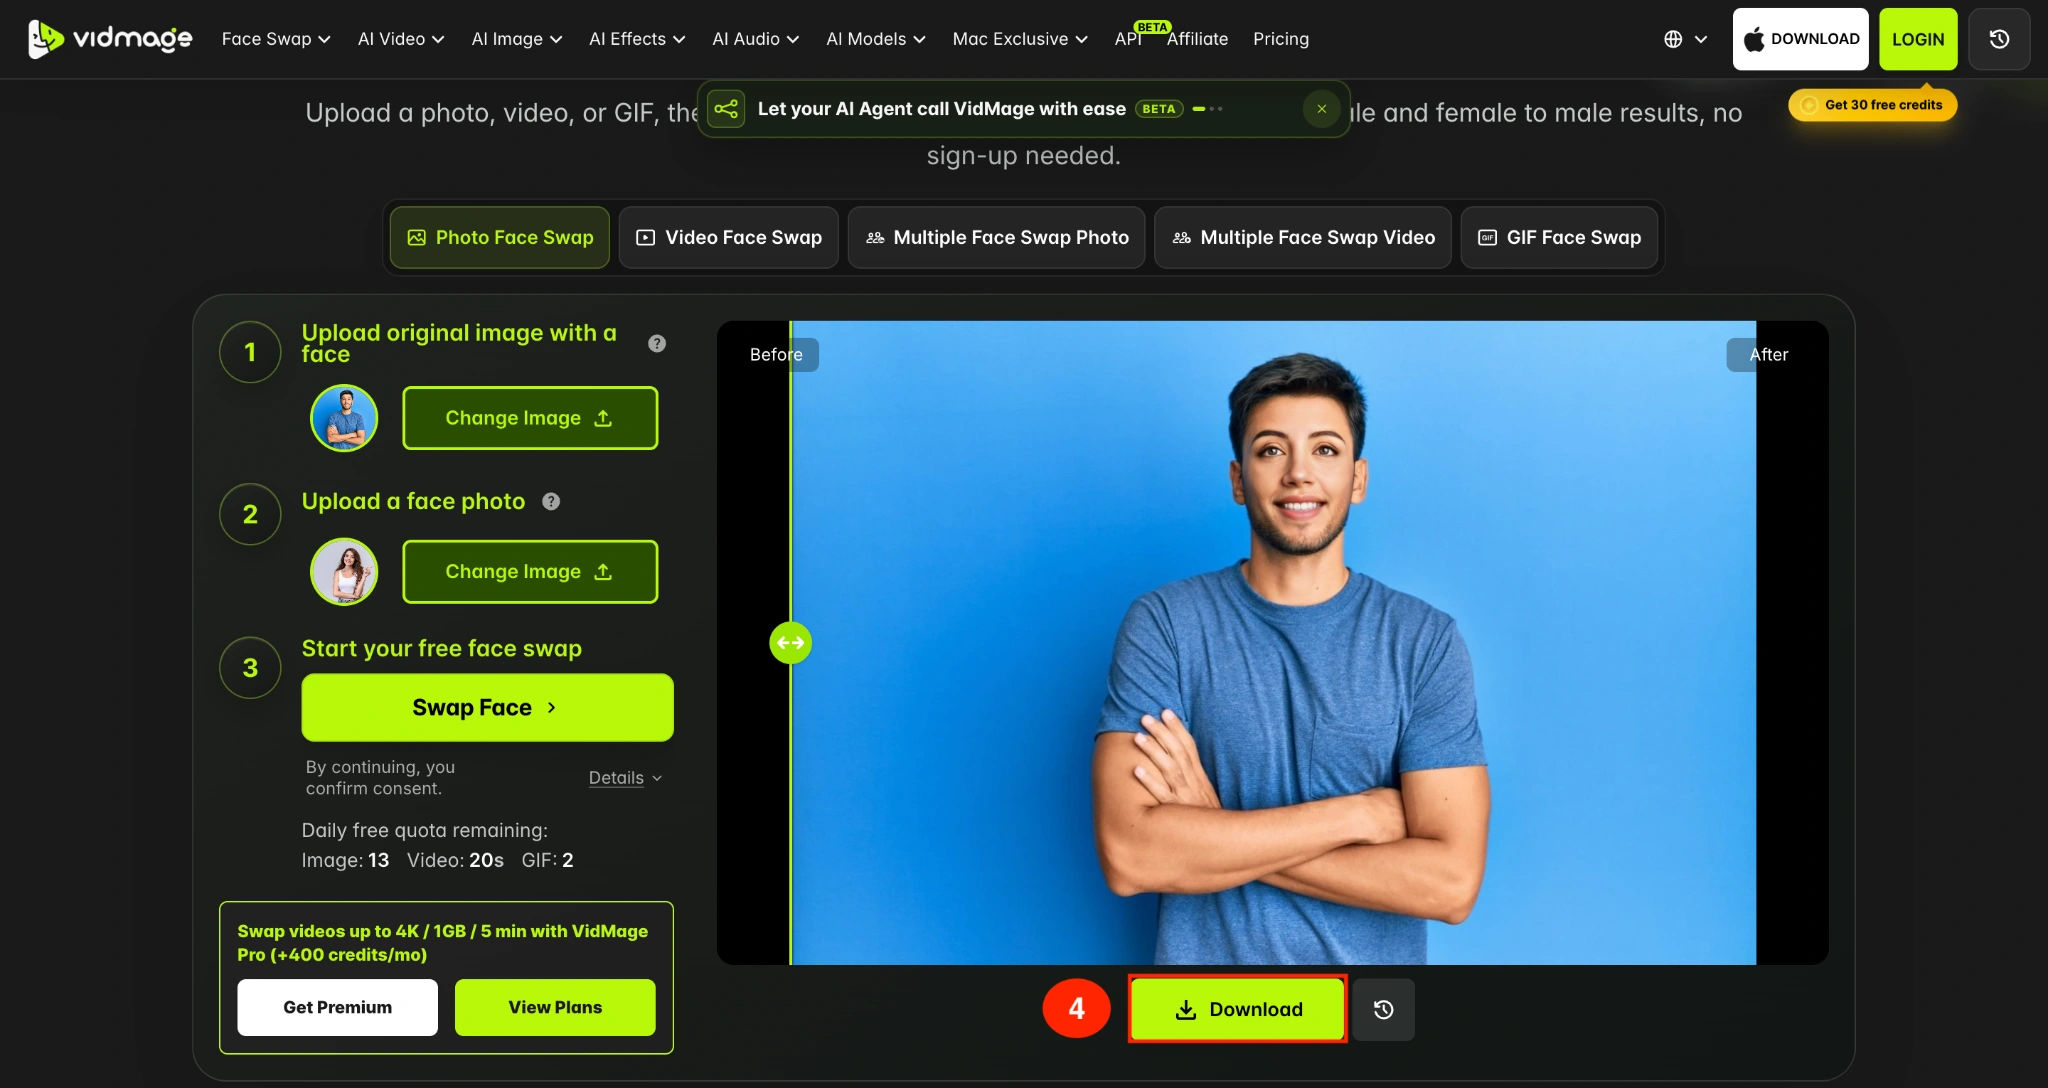Download the swapped result image
Screen dimensions: 2048x1088
pos(1237,1009)
